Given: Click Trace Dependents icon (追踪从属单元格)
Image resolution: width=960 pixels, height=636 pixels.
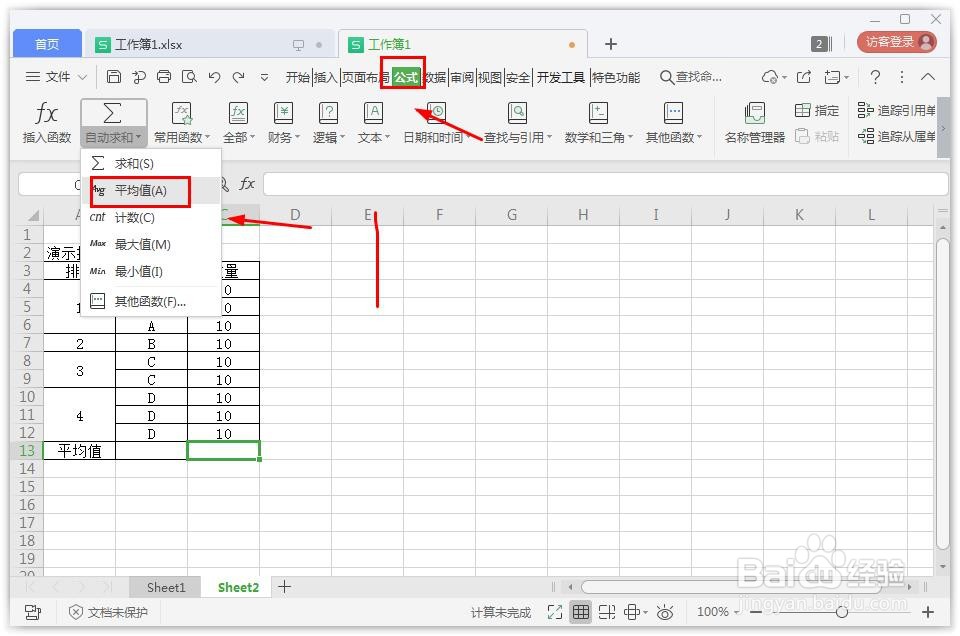Looking at the screenshot, I should click(865, 136).
